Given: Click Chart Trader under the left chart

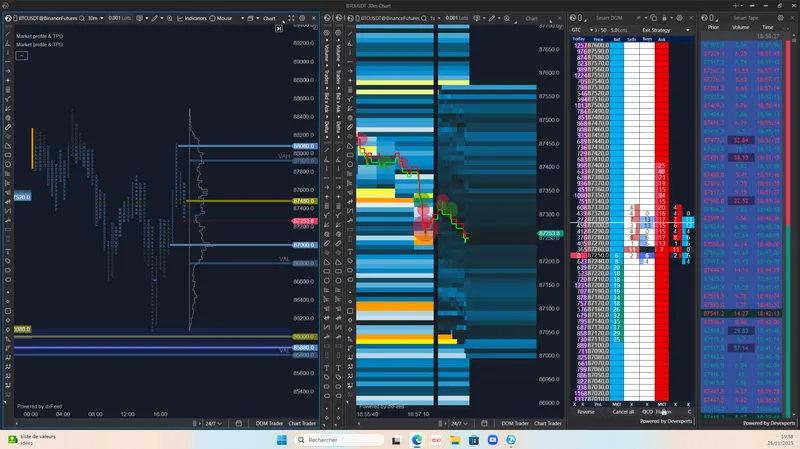Looking at the screenshot, I should click(302, 423).
